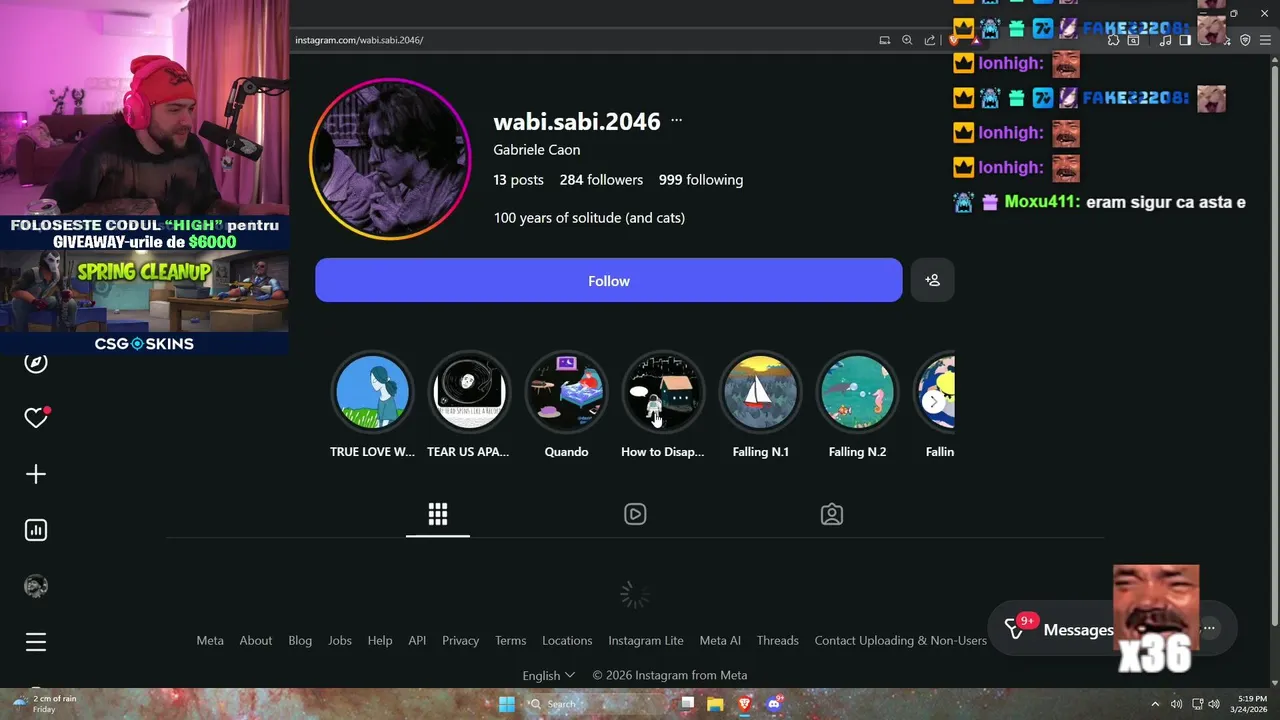Click the browser share page icon
Image resolution: width=1280 pixels, height=720 pixels.
pos(930,40)
